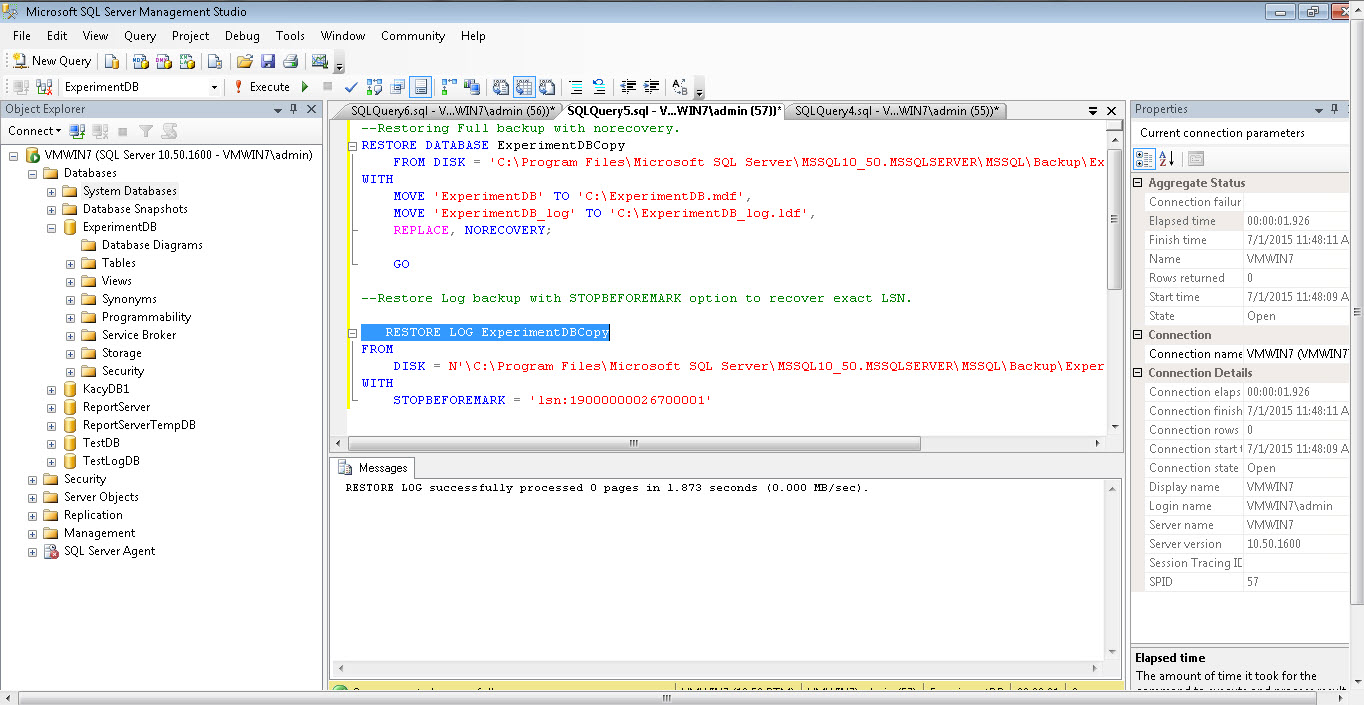Switch output to Results to Grid

pos(524,87)
